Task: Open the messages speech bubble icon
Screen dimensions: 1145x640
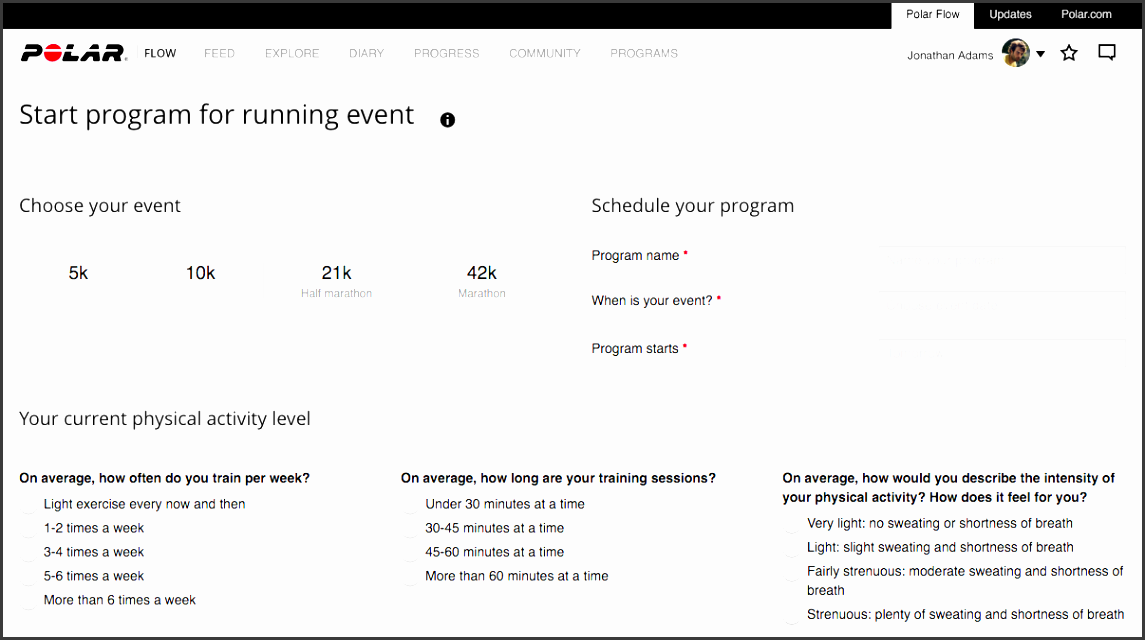Action: (x=1107, y=52)
